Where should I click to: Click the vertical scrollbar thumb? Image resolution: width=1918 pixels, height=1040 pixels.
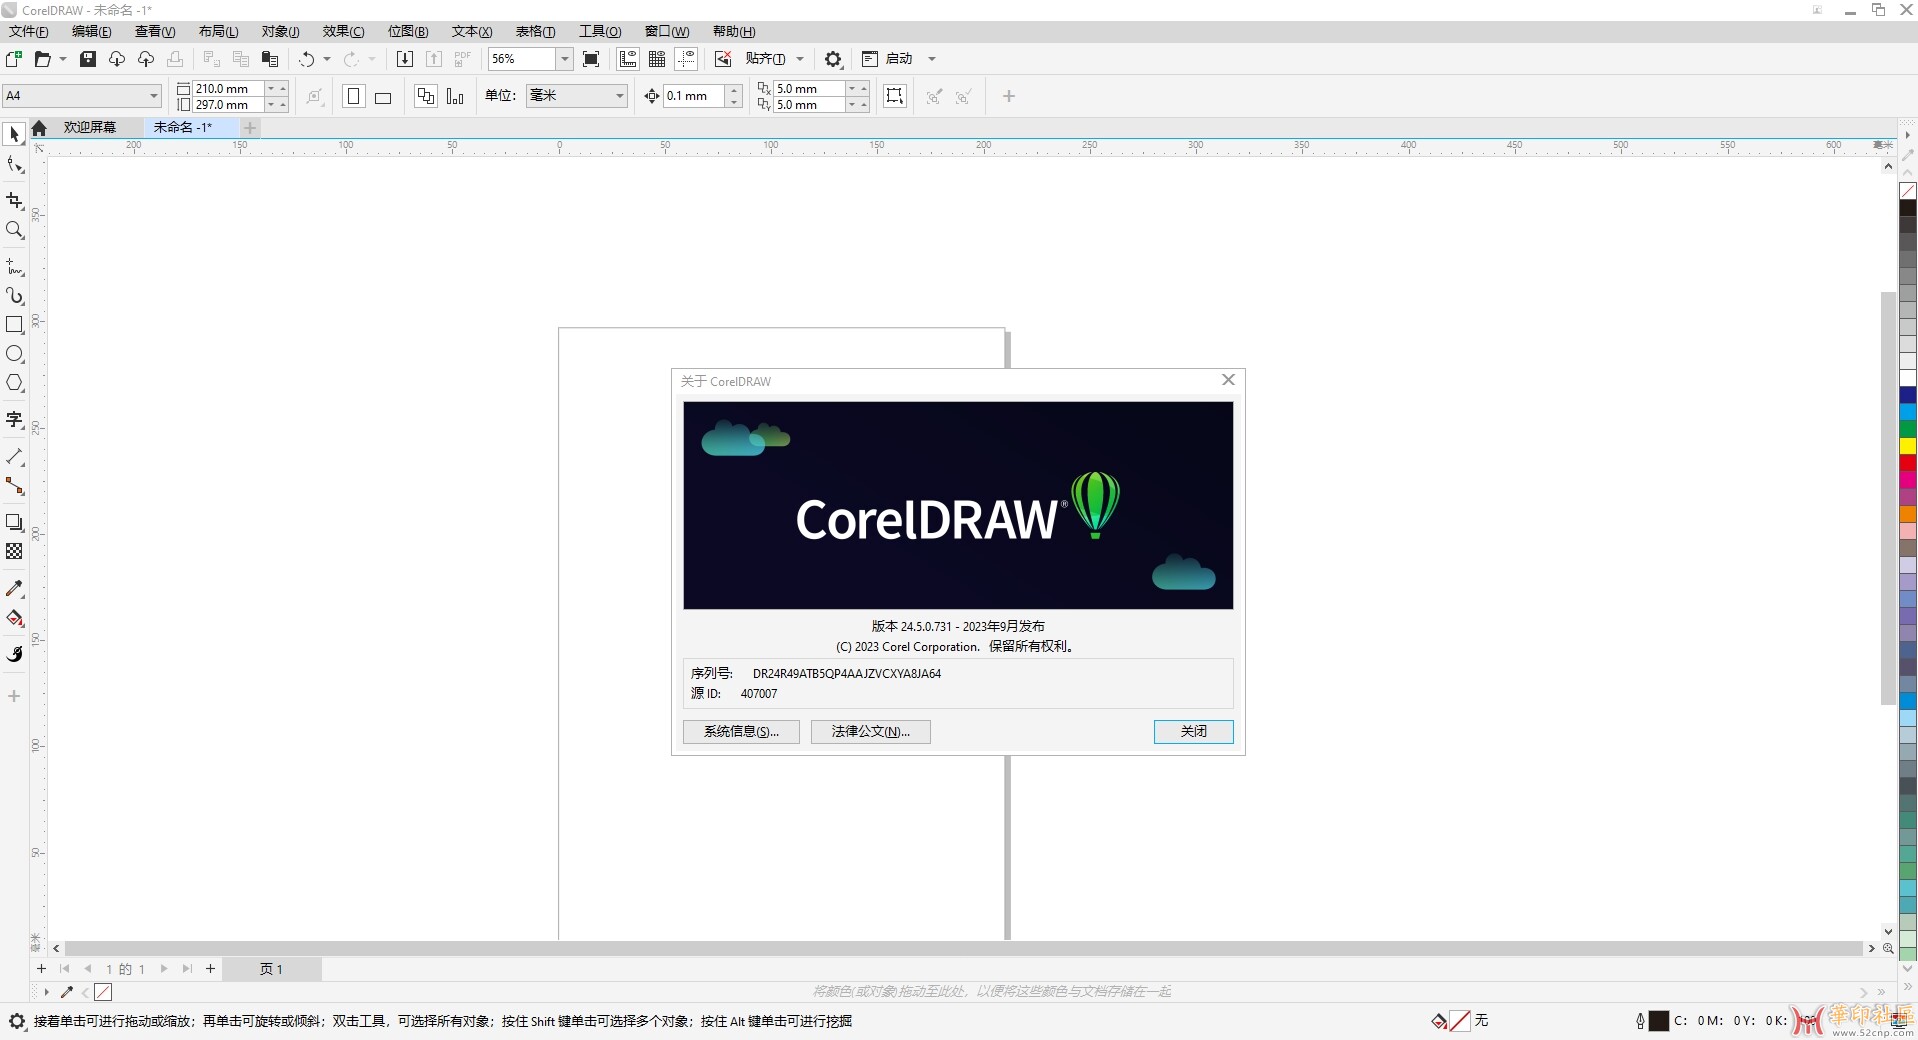[1888, 498]
